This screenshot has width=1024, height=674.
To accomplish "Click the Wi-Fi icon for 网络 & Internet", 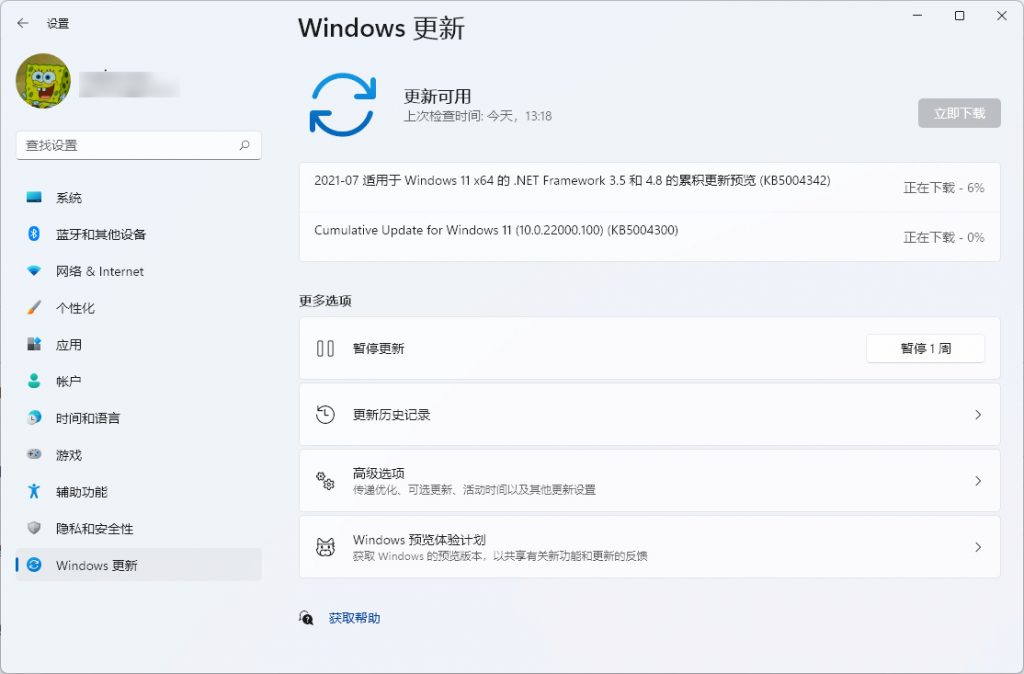I will (x=34, y=271).
